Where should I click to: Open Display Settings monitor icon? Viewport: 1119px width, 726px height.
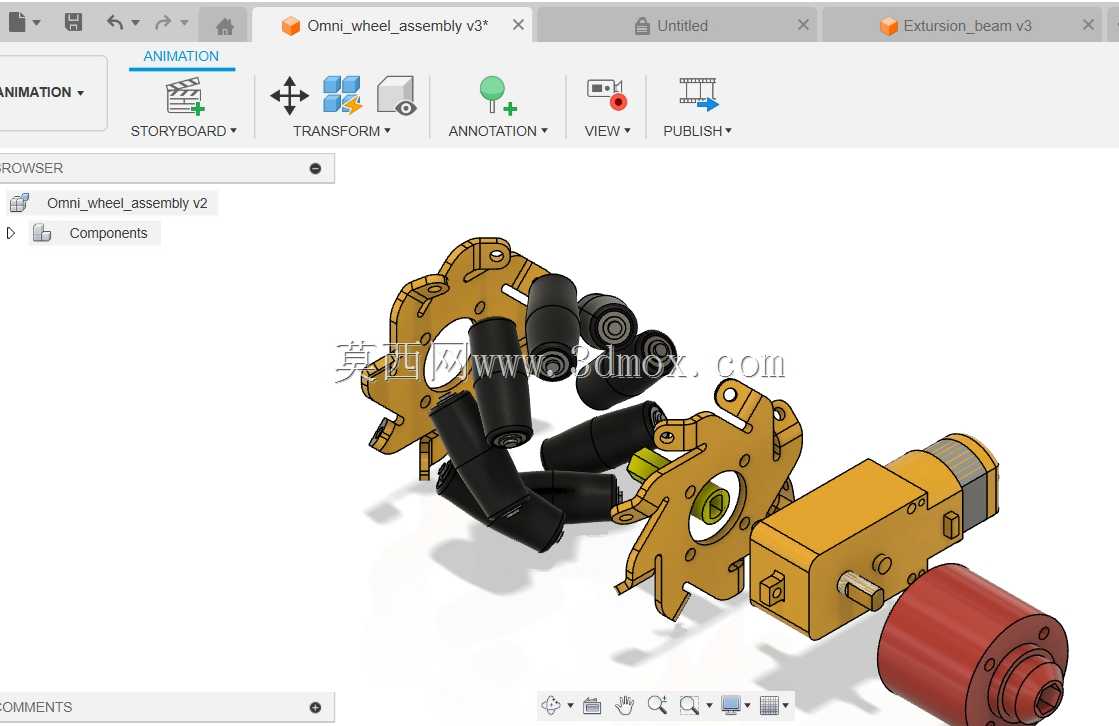tap(731, 705)
